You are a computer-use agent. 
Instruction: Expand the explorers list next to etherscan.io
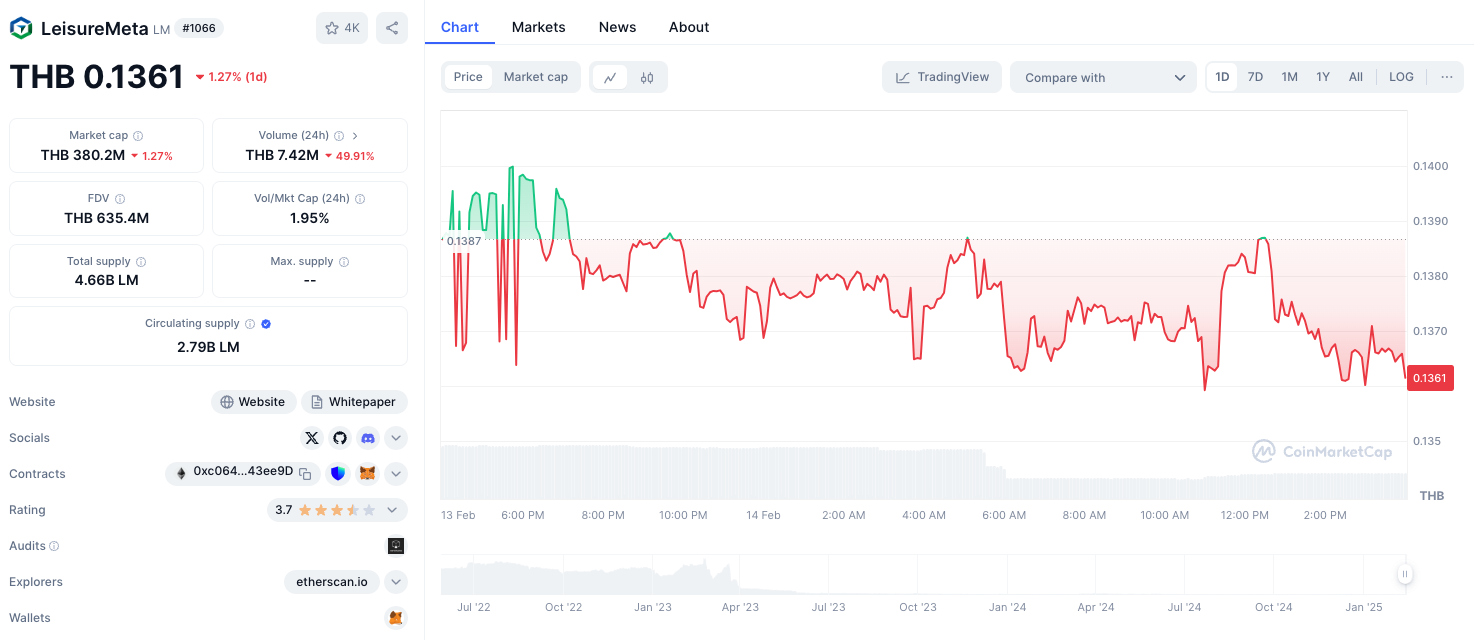[396, 582]
